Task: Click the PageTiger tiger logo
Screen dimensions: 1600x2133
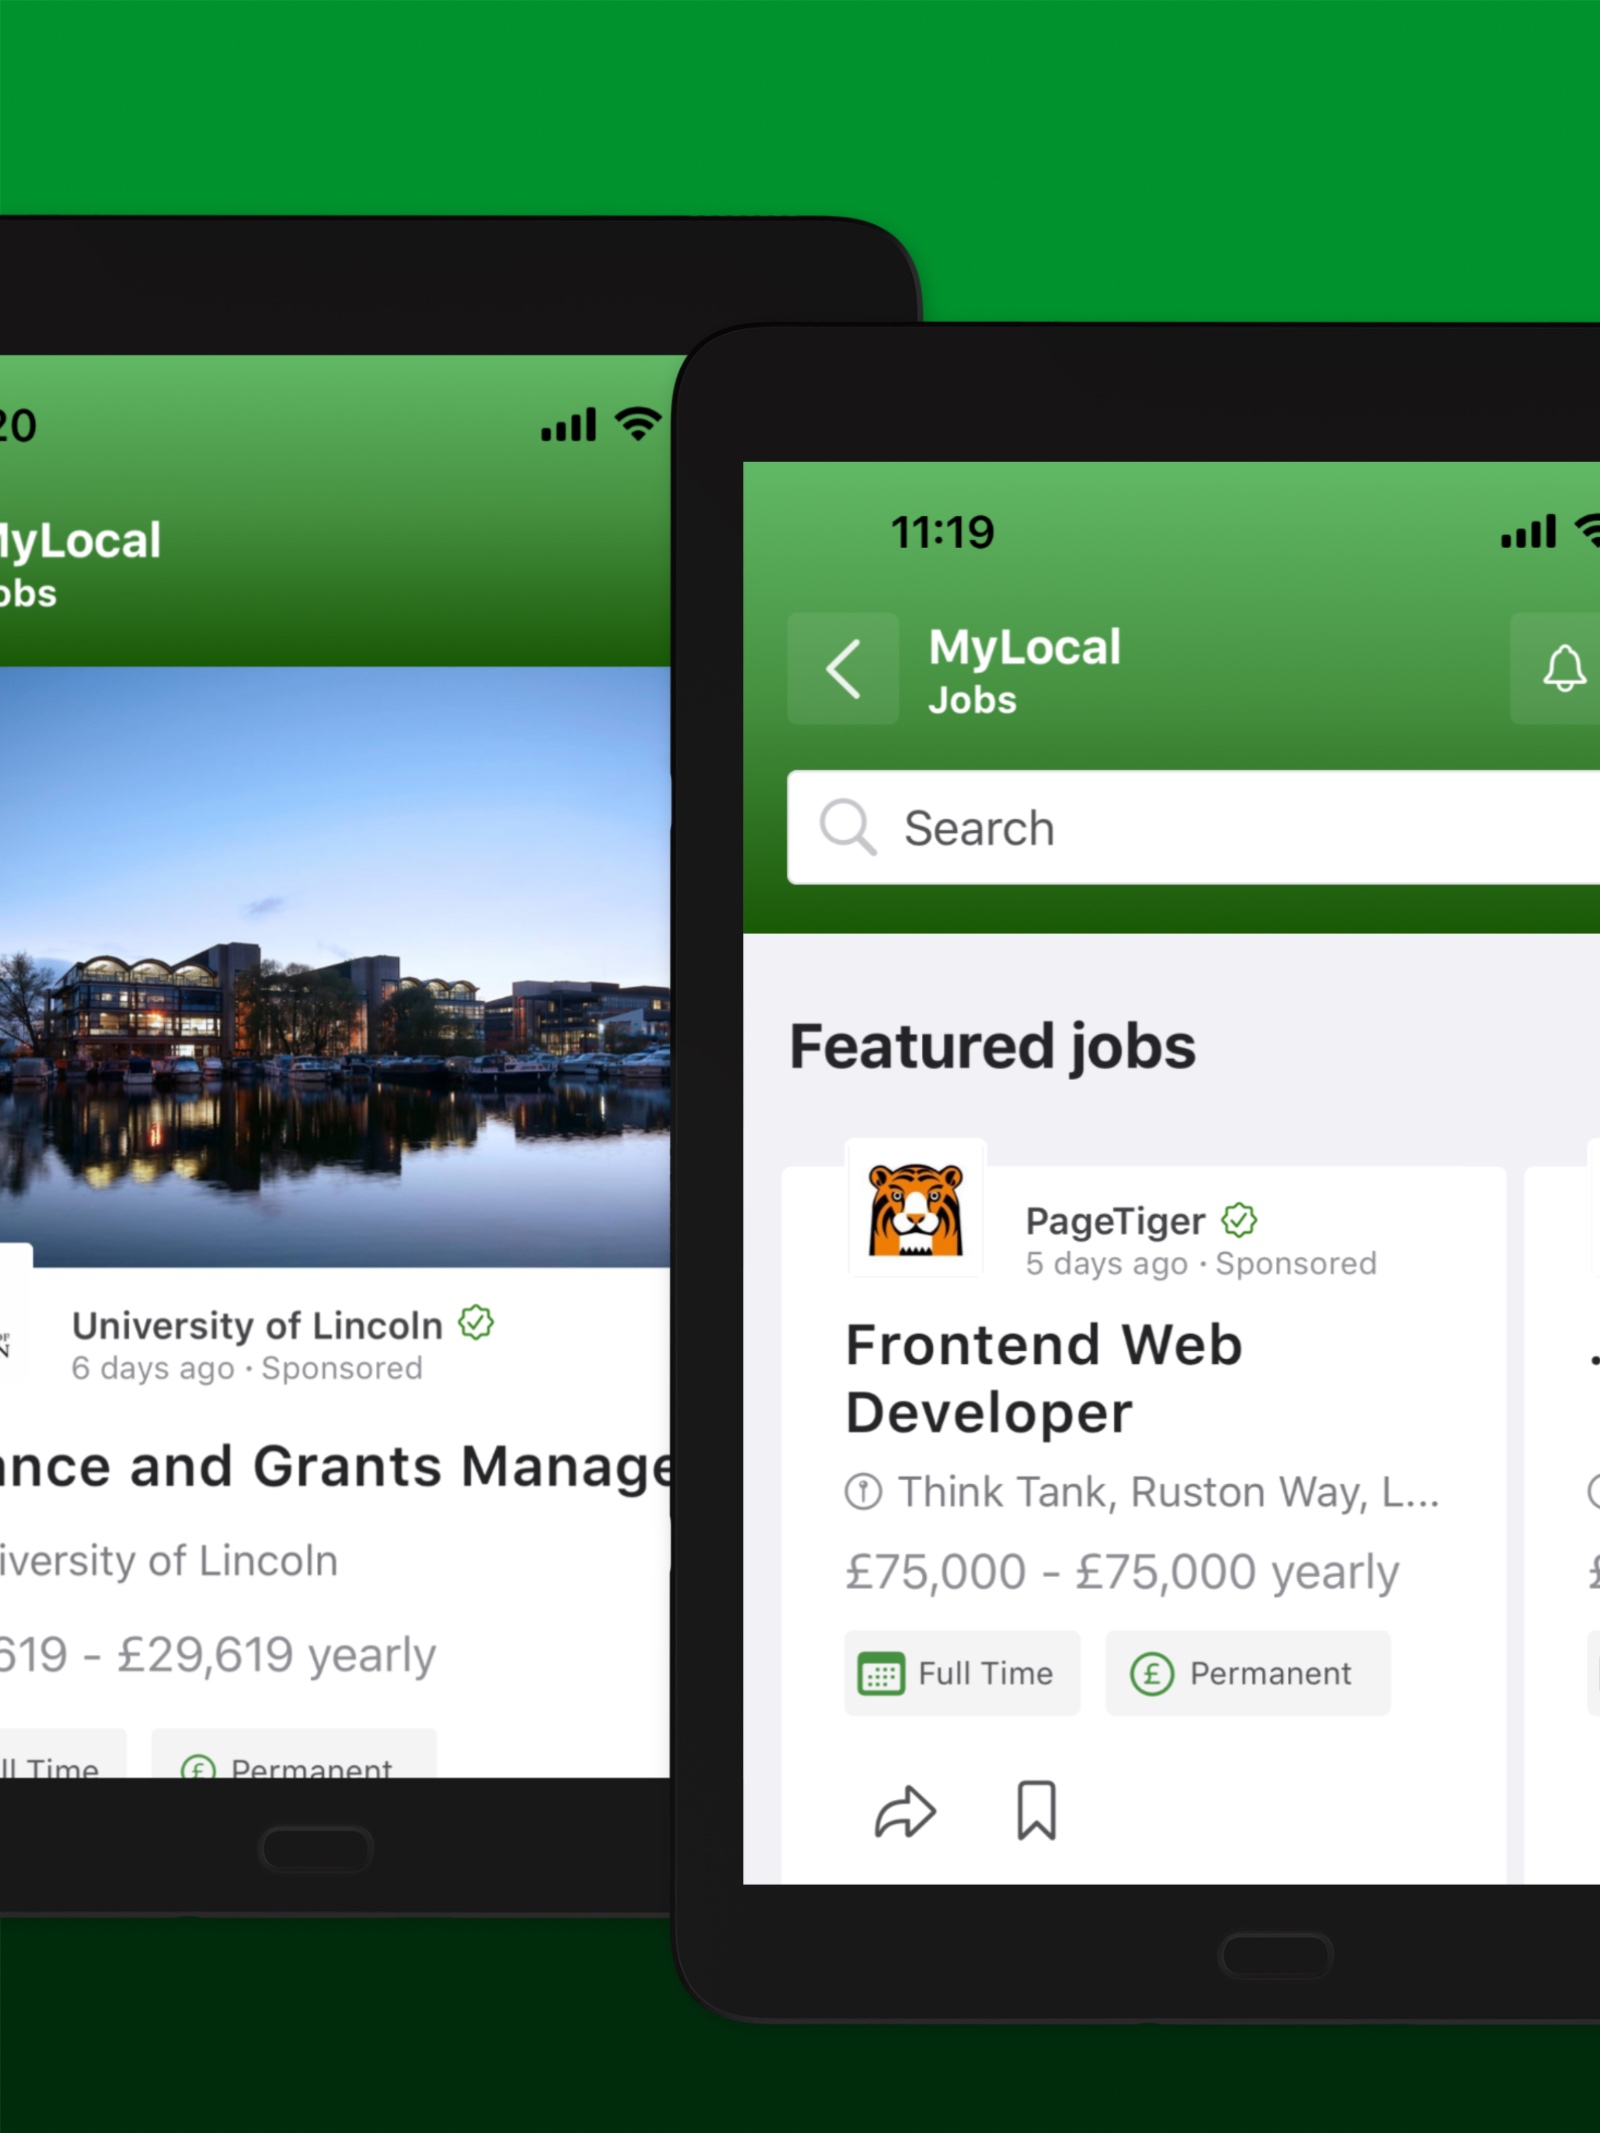Action: click(916, 1209)
